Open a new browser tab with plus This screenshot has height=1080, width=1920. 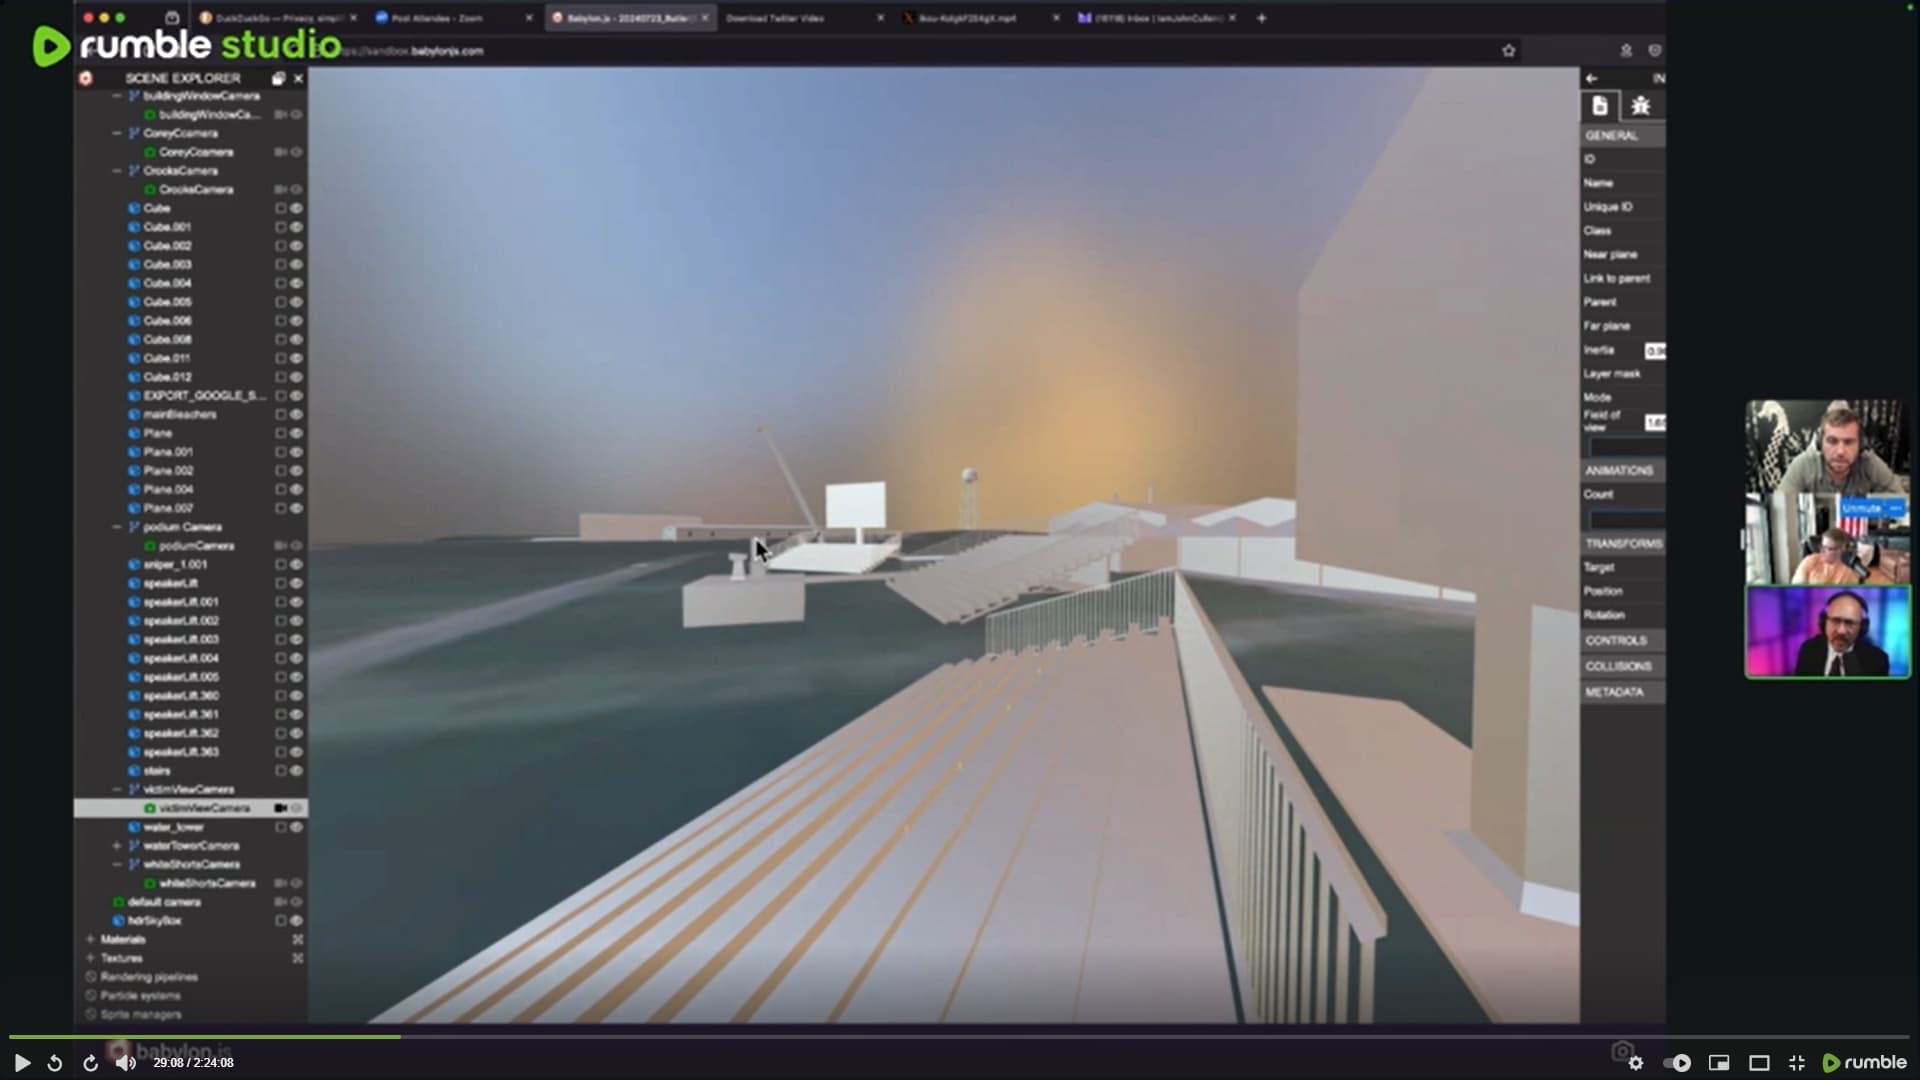click(x=1262, y=18)
